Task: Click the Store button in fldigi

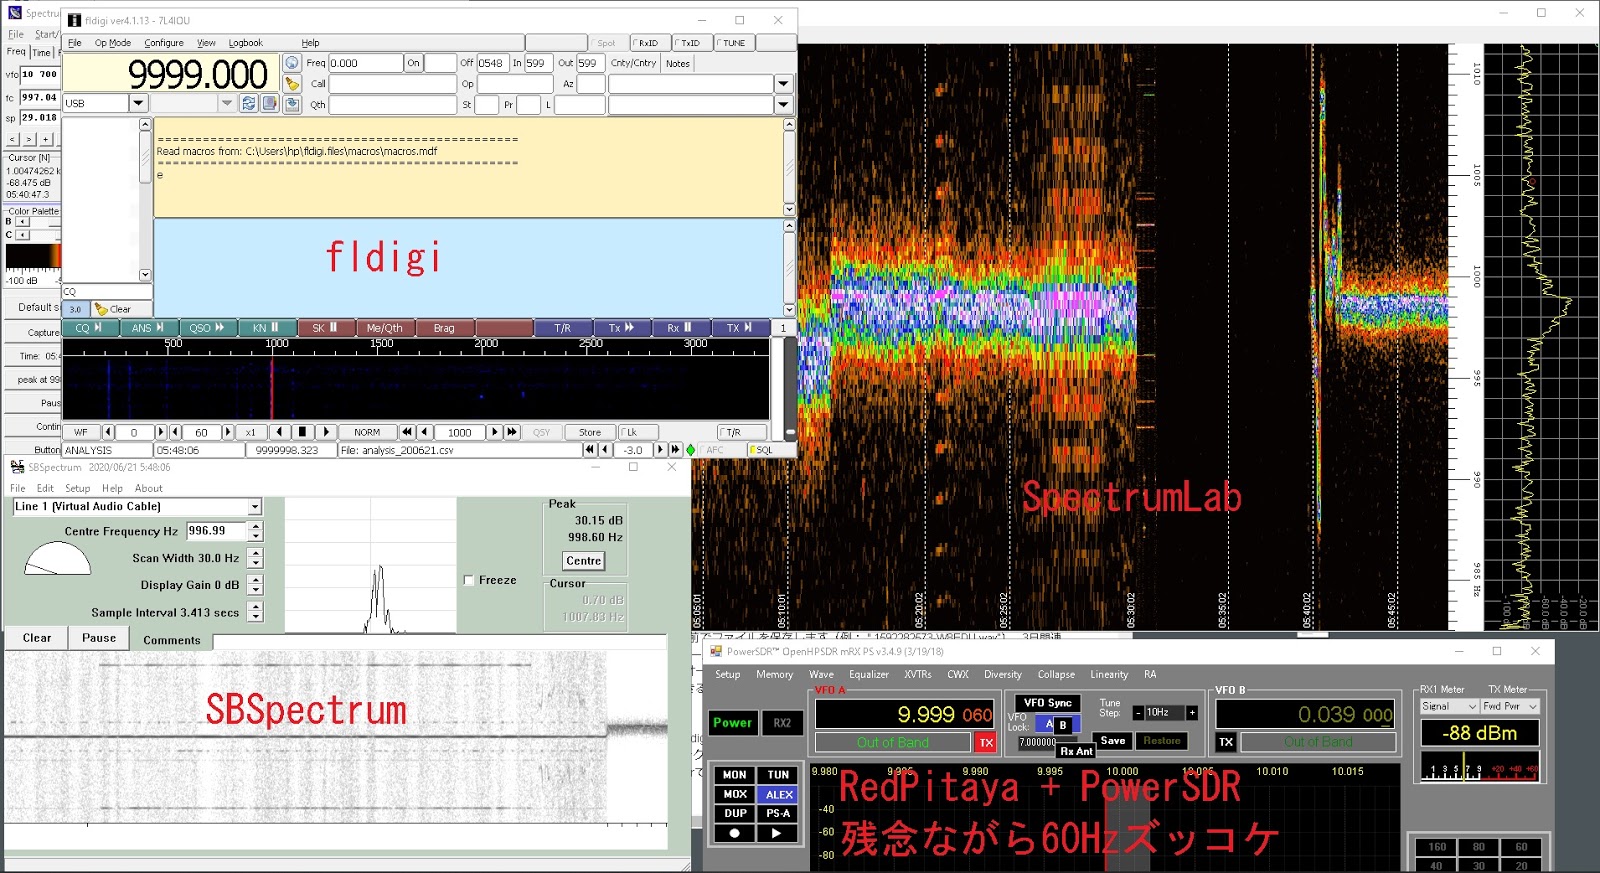Action: click(x=590, y=432)
